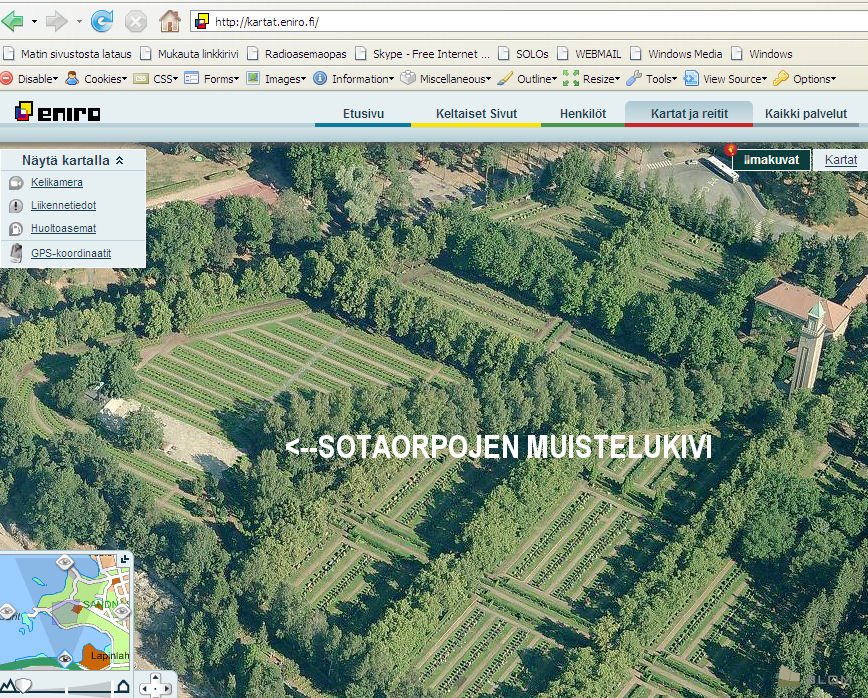Image resolution: width=868 pixels, height=698 pixels.
Task: Click the browser Reload button
Action: (x=102, y=21)
